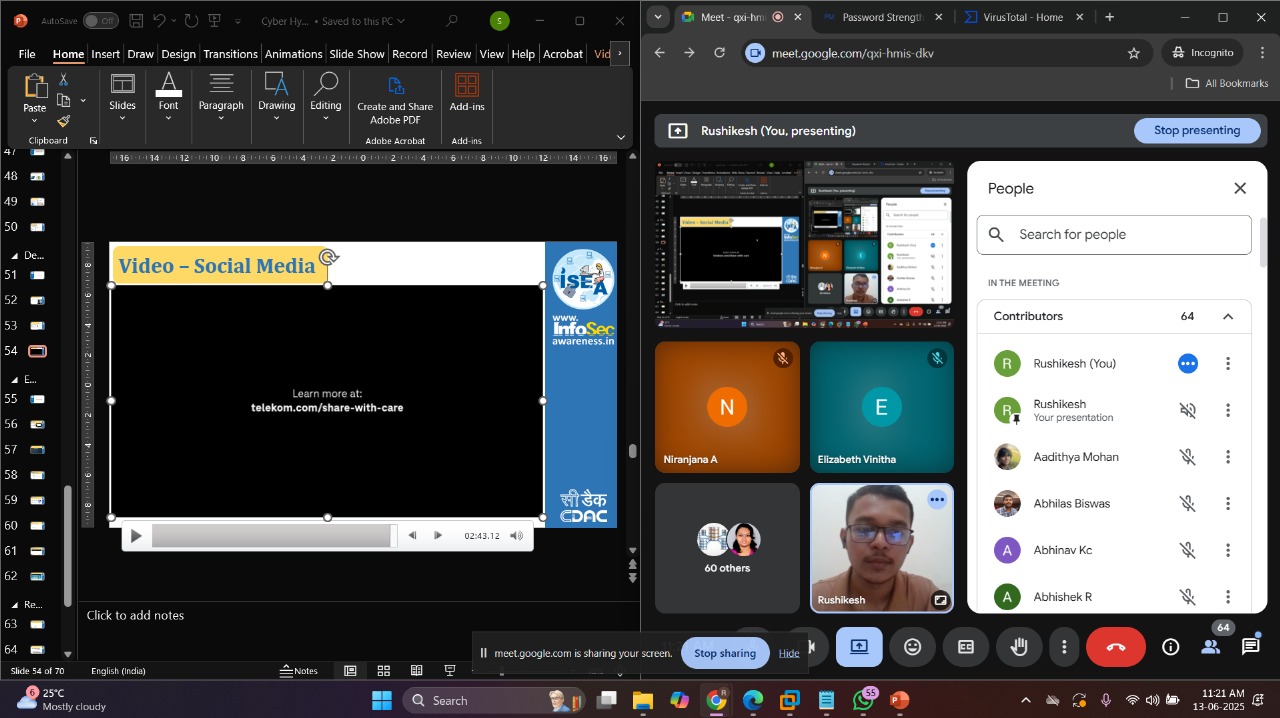Viewport: 1280px width, 718px height.
Task: Open the emoji reactions in Meet
Action: coord(912,647)
